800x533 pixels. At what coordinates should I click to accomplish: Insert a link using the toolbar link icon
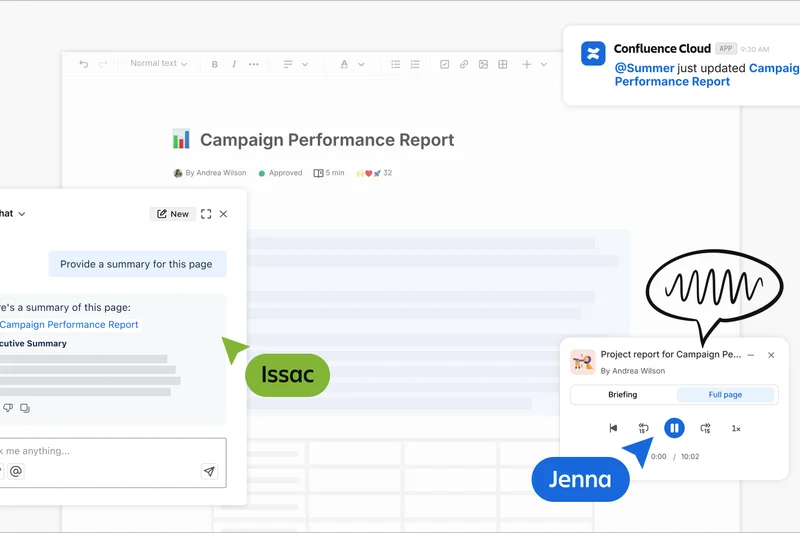coord(464,64)
